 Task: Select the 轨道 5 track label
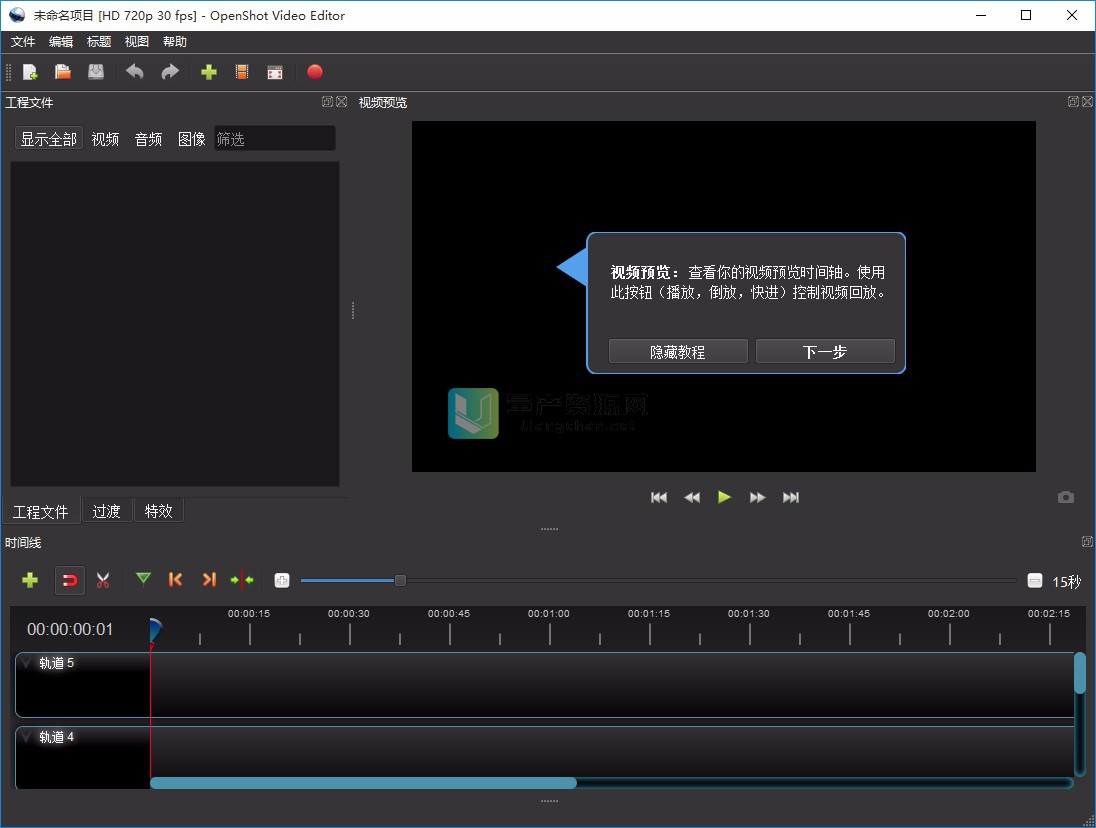(x=57, y=662)
